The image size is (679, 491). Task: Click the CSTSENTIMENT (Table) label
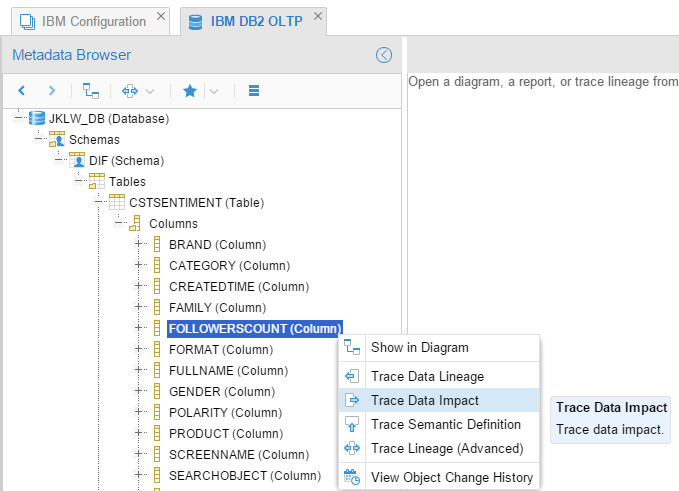[197, 203]
